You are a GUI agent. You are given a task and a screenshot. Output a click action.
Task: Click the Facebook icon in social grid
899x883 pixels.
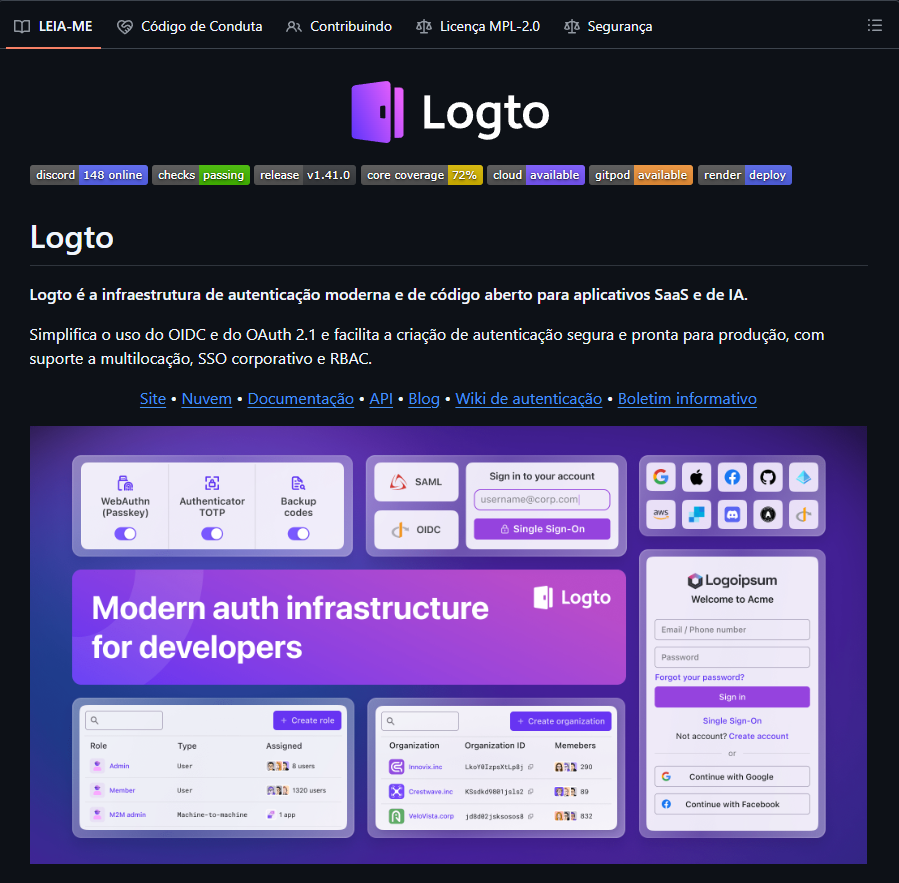click(x=732, y=477)
